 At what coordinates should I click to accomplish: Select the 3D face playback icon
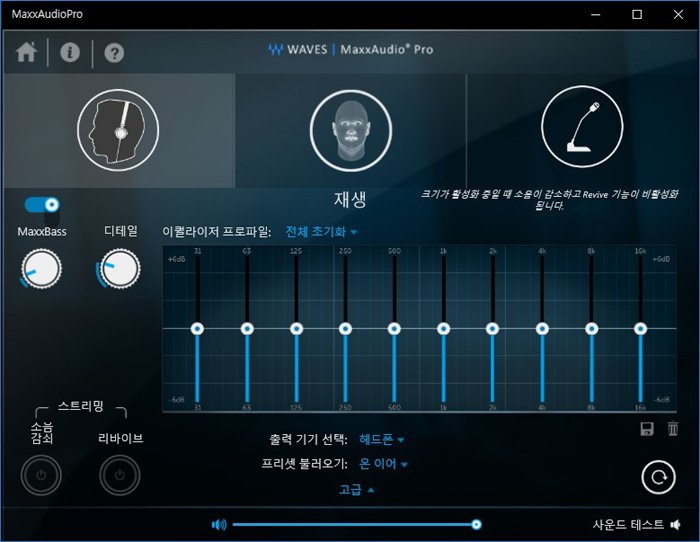351,131
